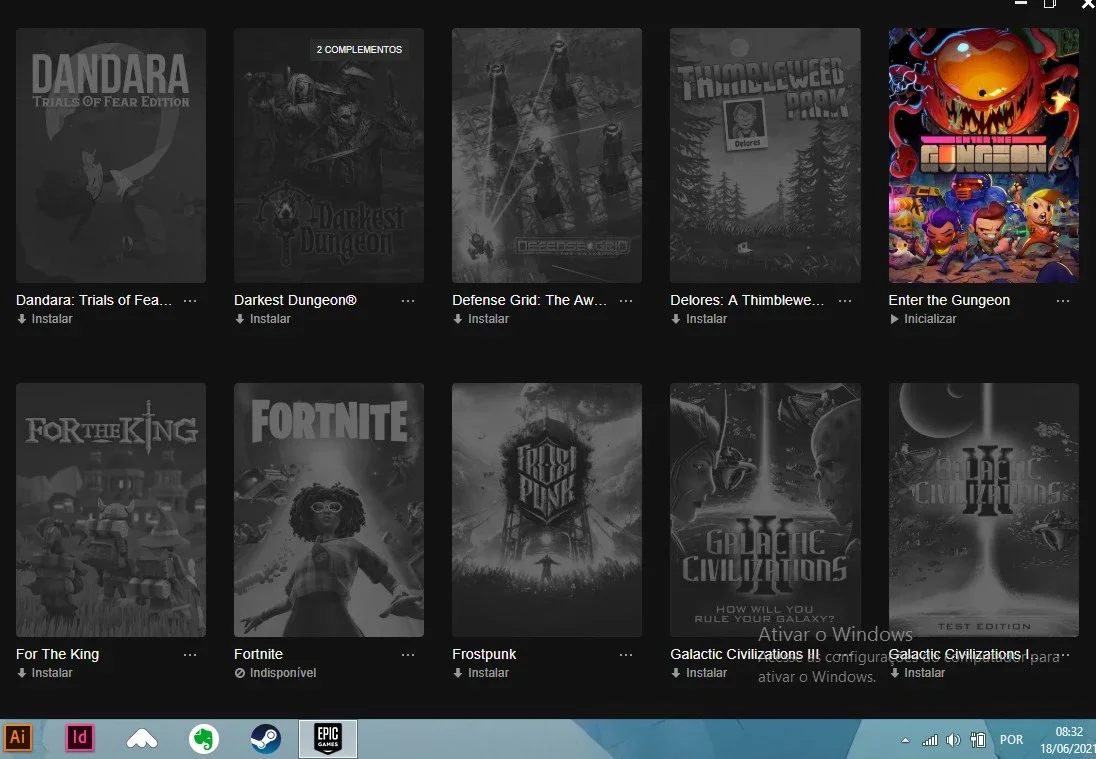Viewport: 1096px width, 759px height.
Task: Click the battery power tray icon
Action: coord(978,740)
